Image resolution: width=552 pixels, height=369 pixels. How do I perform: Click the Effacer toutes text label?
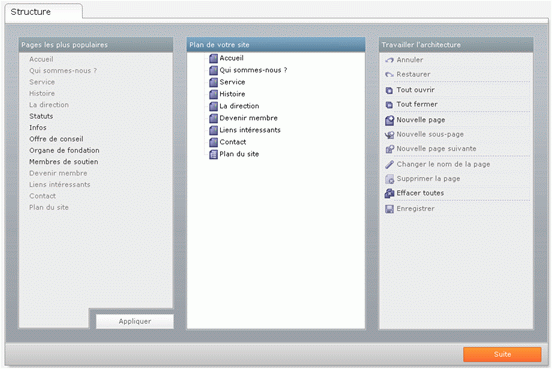pyautogui.click(x=420, y=193)
